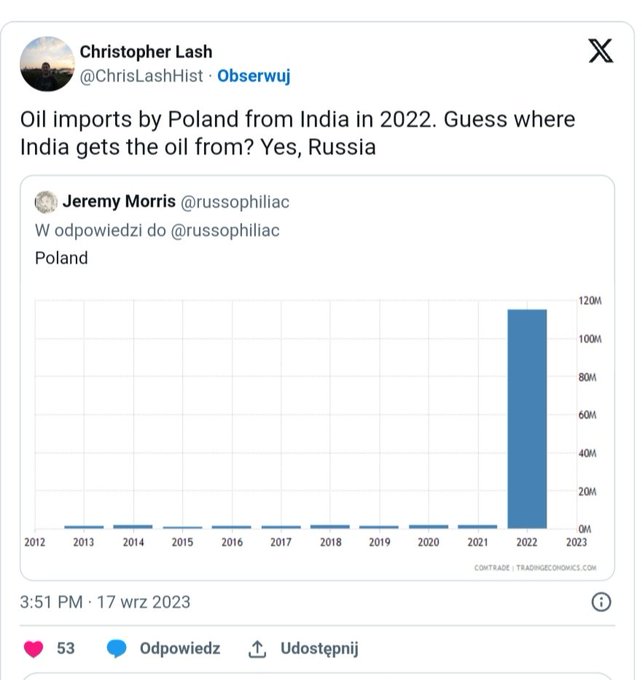Open the tweet info circle icon
Viewport: 642px width, 680px height.
pos(601,602)
